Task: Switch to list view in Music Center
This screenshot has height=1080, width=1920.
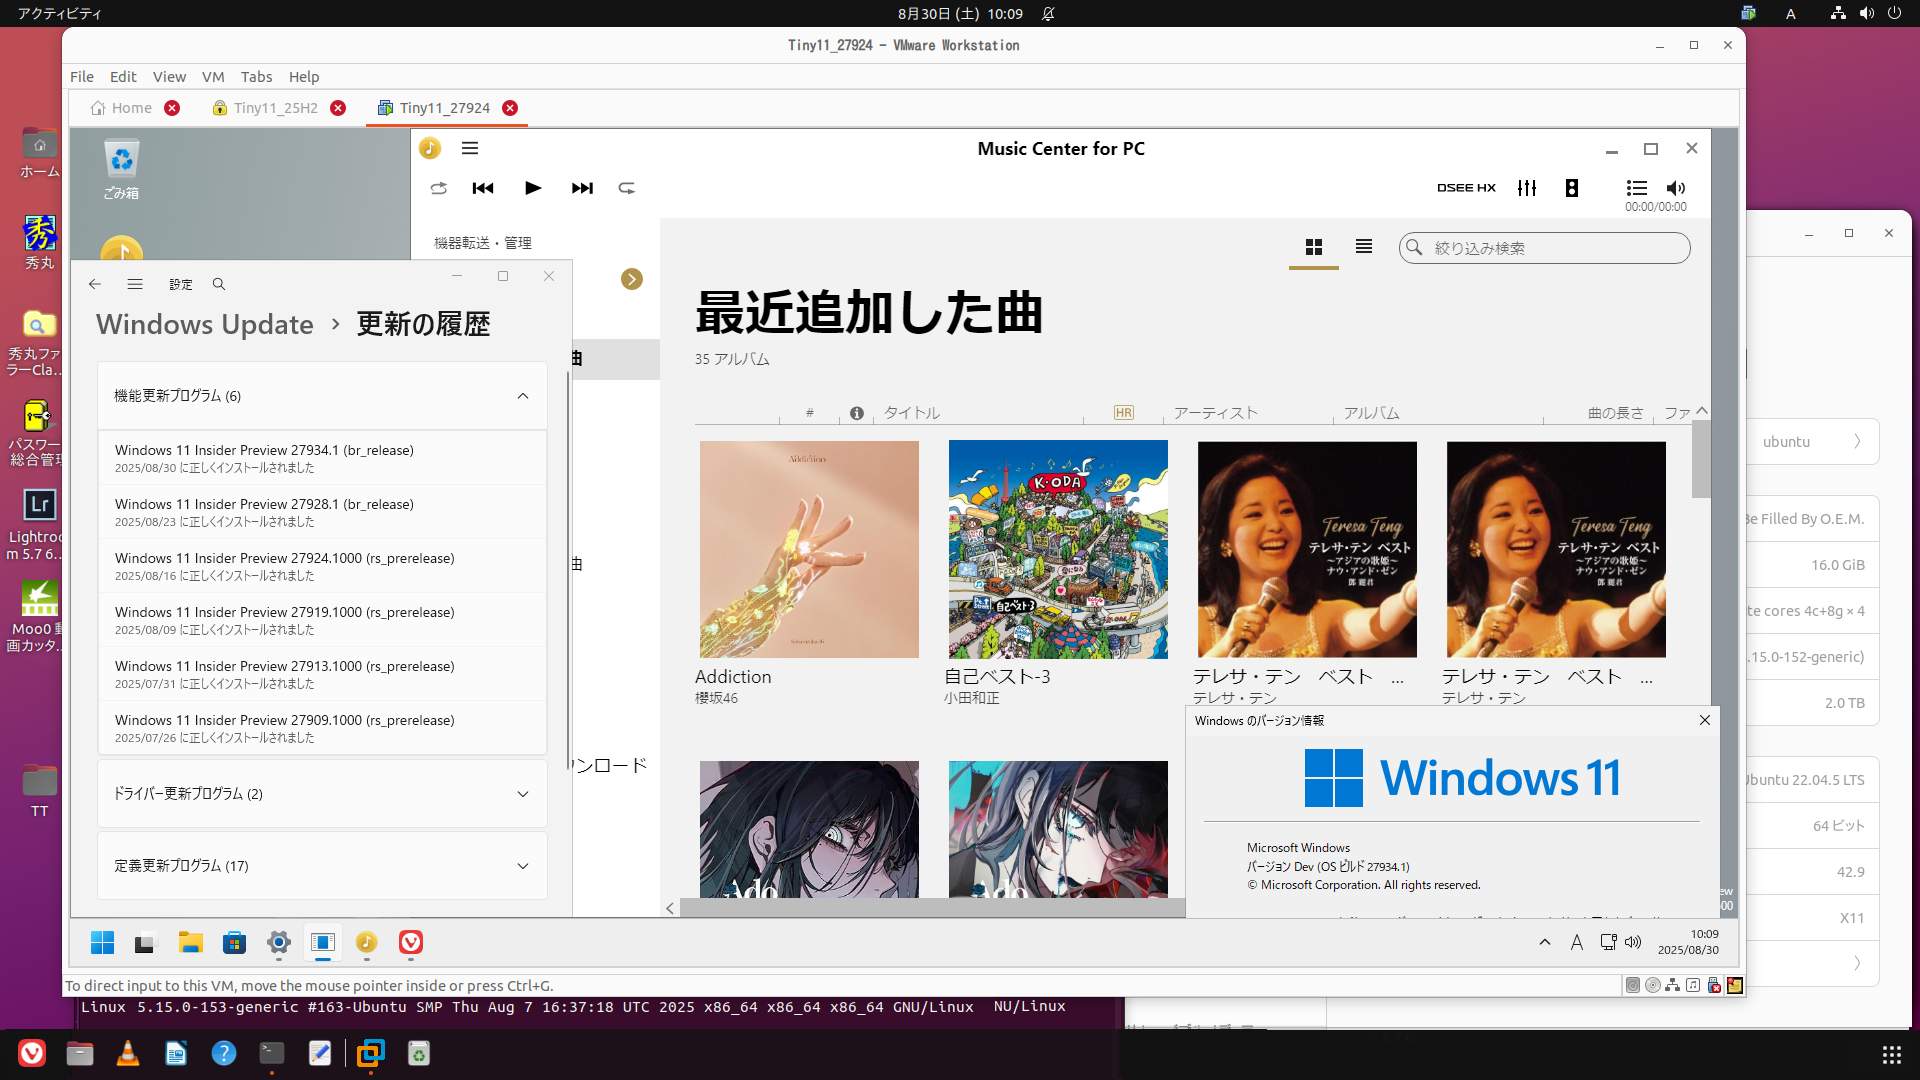Action: pyautogui.click(x=1364, y=247)
